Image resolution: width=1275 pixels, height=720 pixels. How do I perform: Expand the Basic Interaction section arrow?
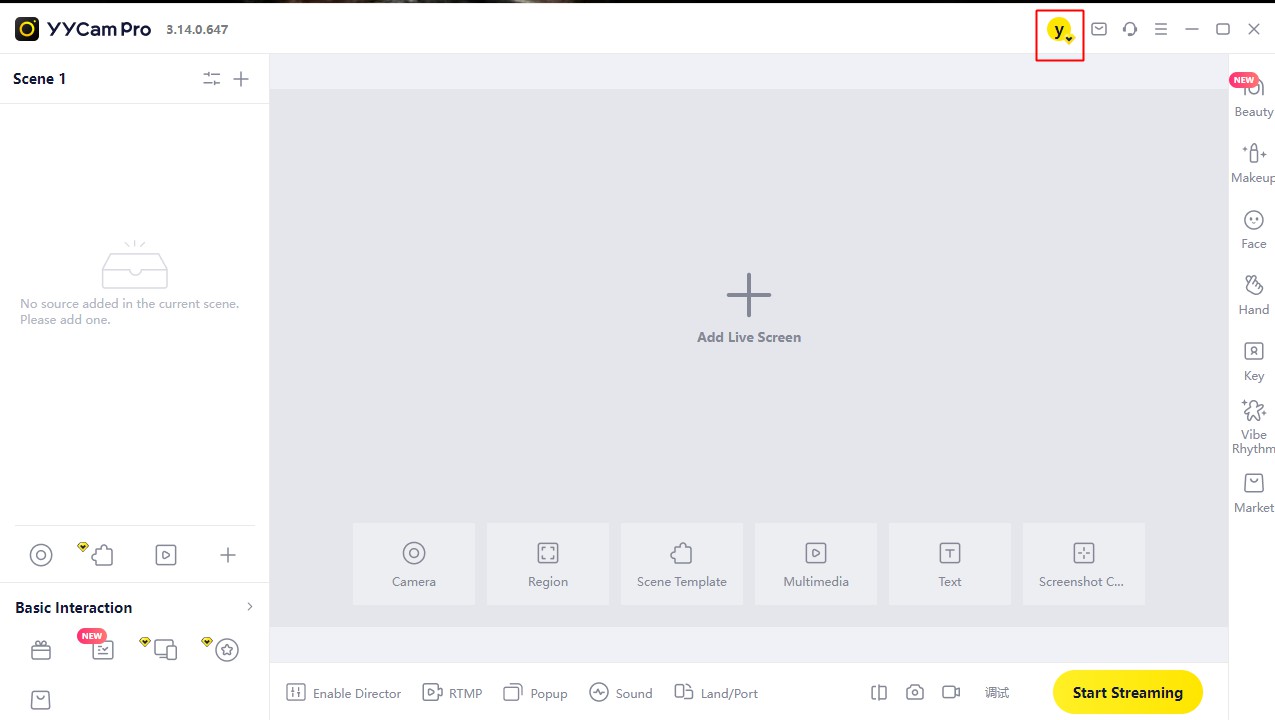pyautogui.click(x=250, y=607)
